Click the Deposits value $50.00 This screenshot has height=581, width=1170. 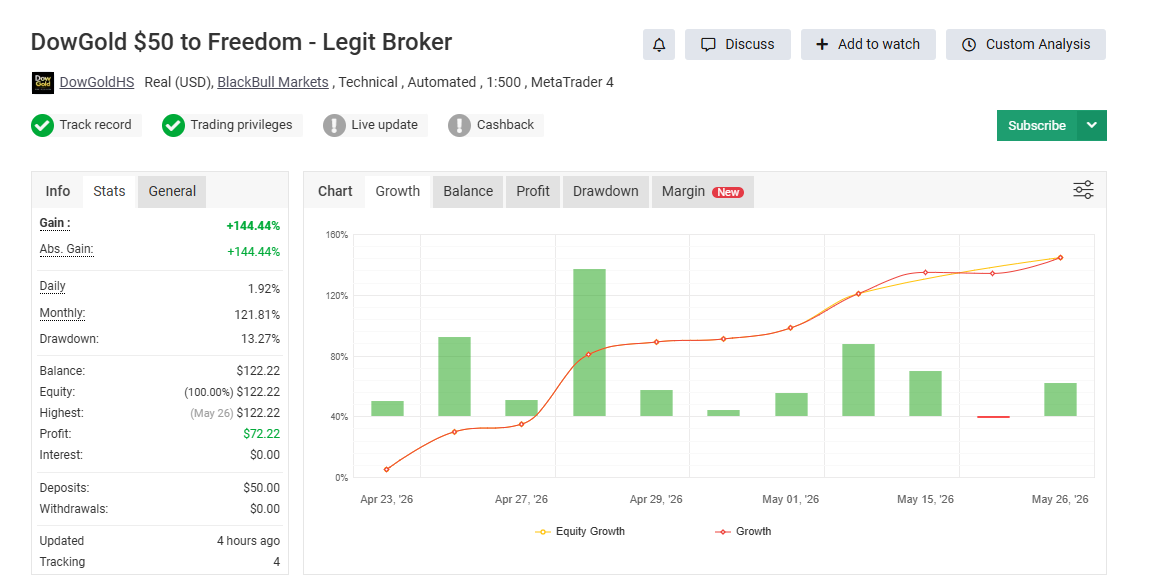(x=261, y=488)
